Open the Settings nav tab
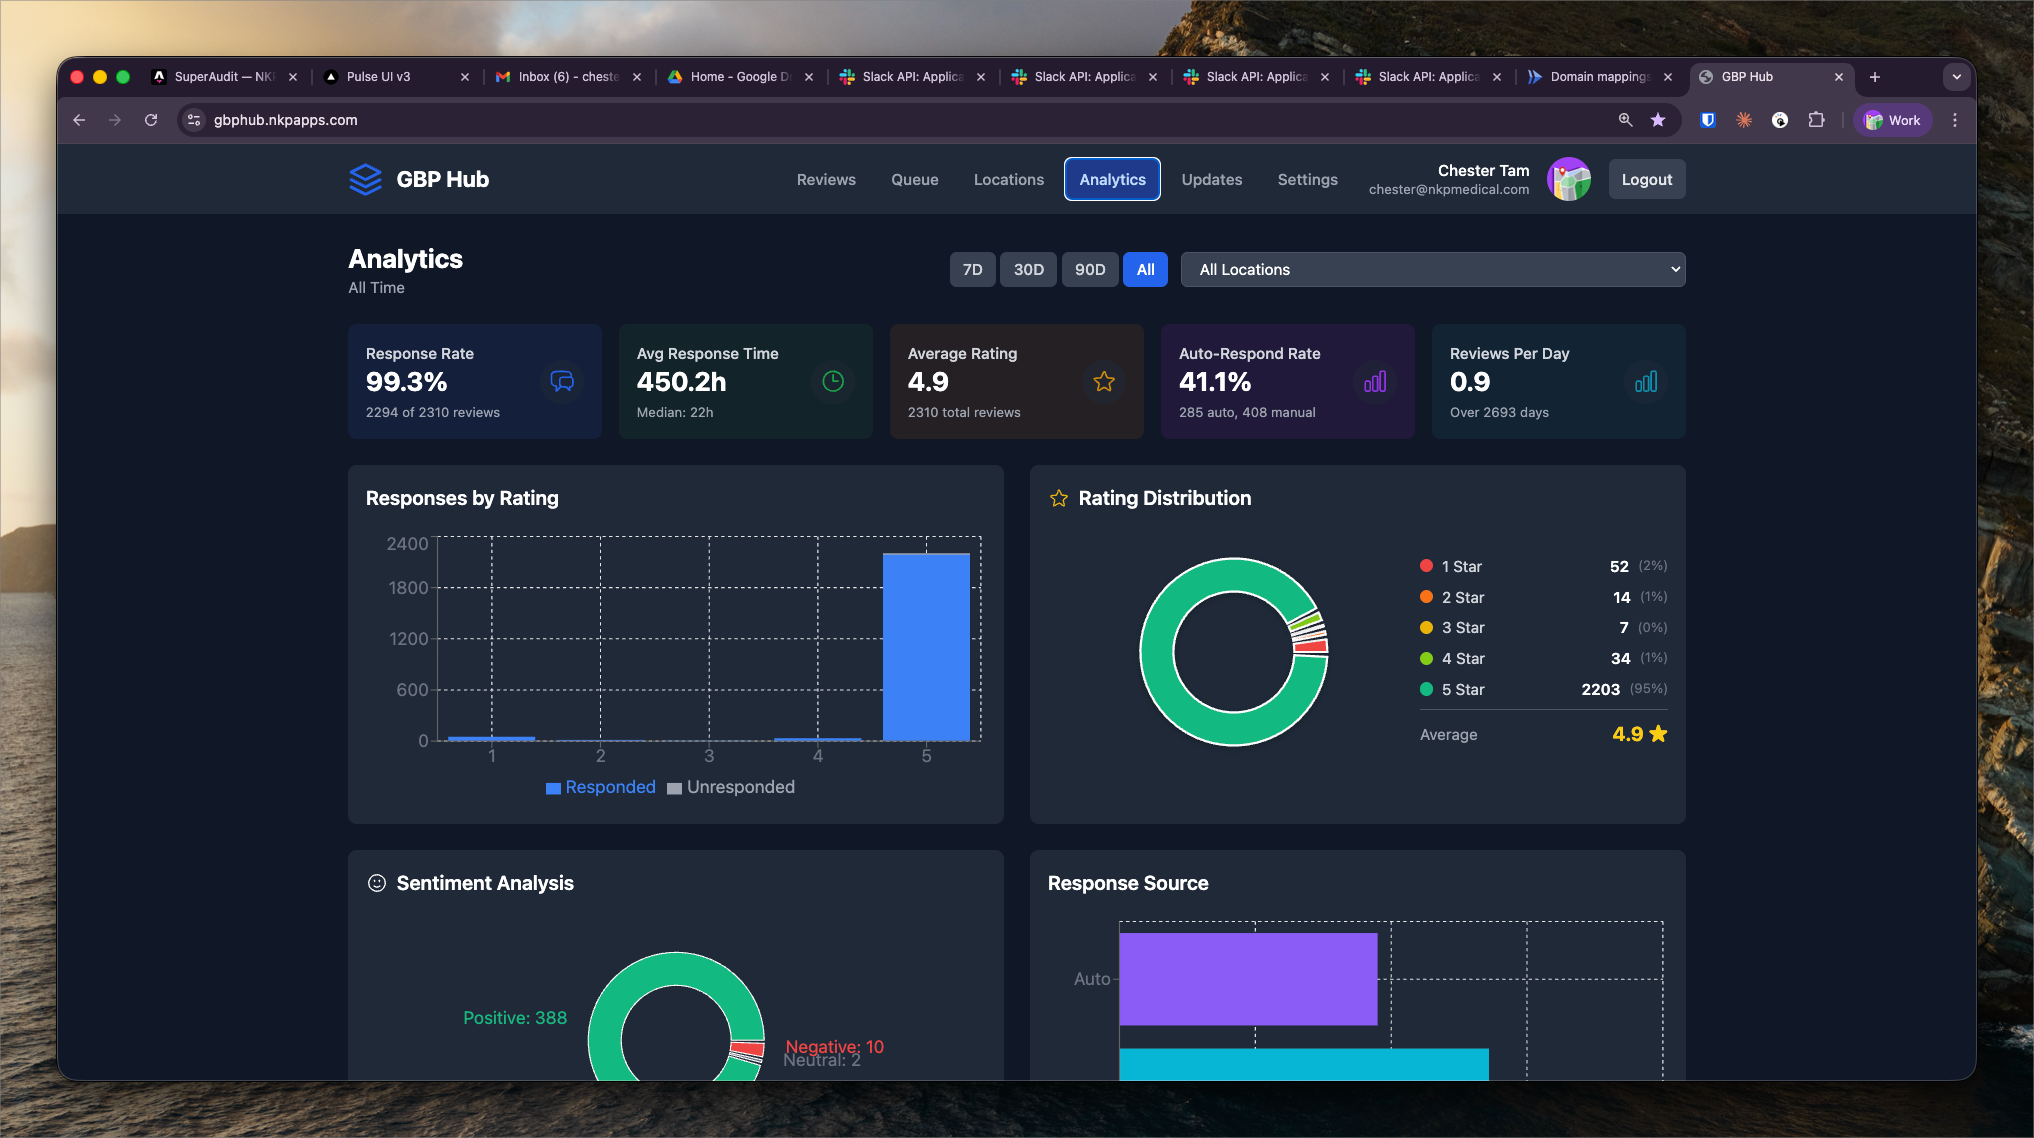2034x1138 pixels. pos(1307,180)
